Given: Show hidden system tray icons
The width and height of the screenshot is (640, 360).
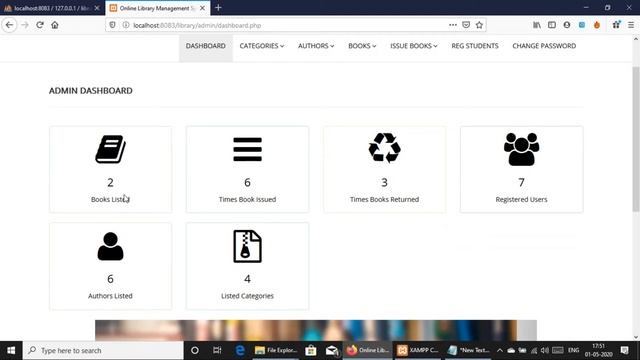Looking at the screenshot, I should [500, 350].
